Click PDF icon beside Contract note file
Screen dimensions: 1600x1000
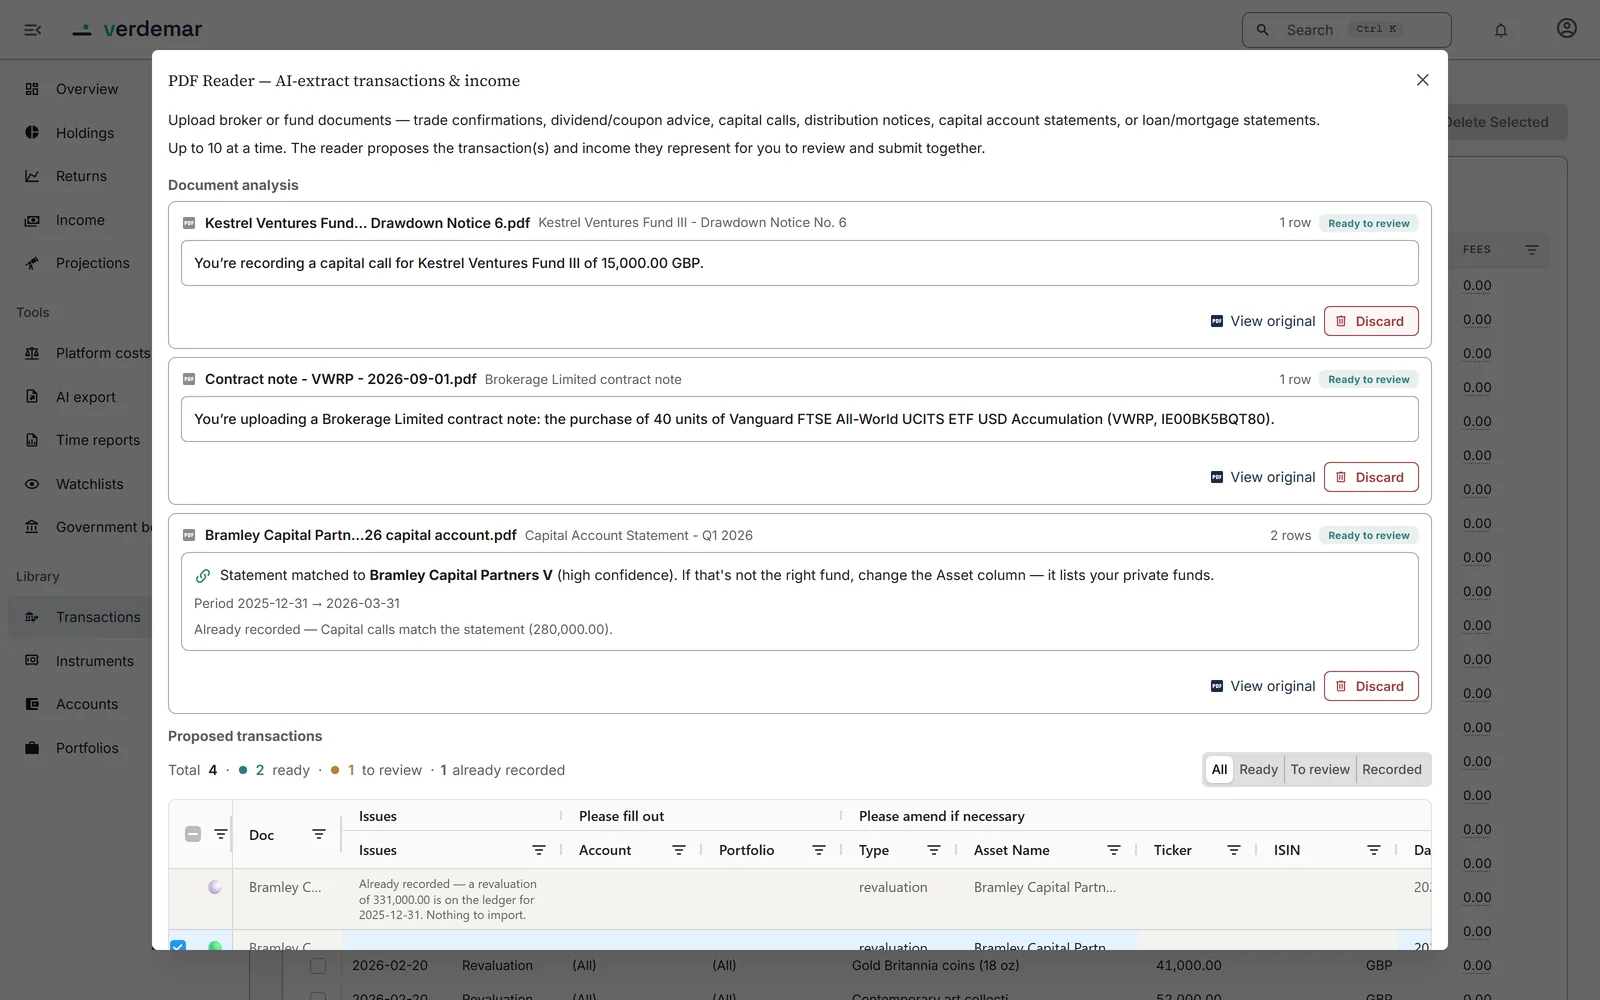click(x=189, y=379)
